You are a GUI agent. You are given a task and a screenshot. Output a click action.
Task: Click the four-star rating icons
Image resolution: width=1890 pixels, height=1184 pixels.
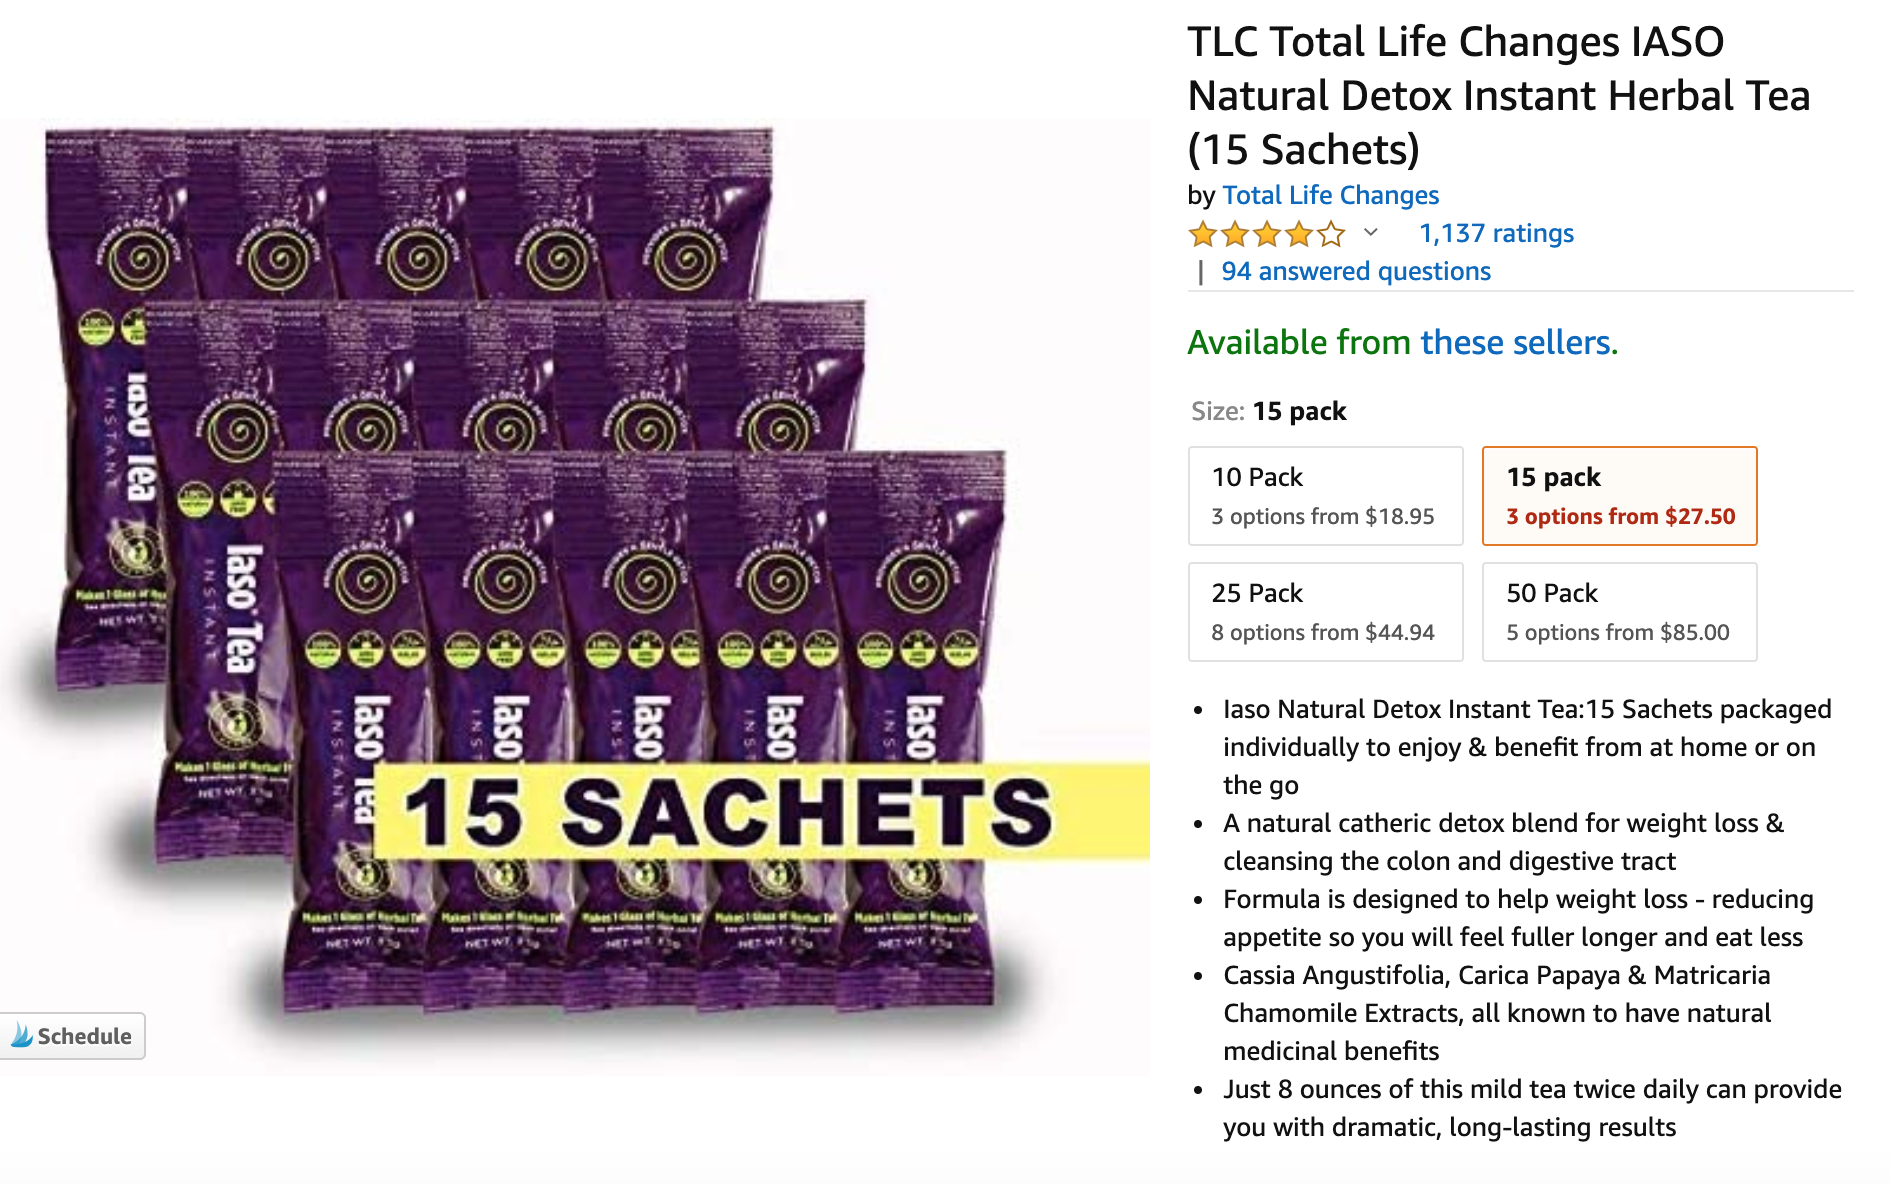[x=1267, y=235]
